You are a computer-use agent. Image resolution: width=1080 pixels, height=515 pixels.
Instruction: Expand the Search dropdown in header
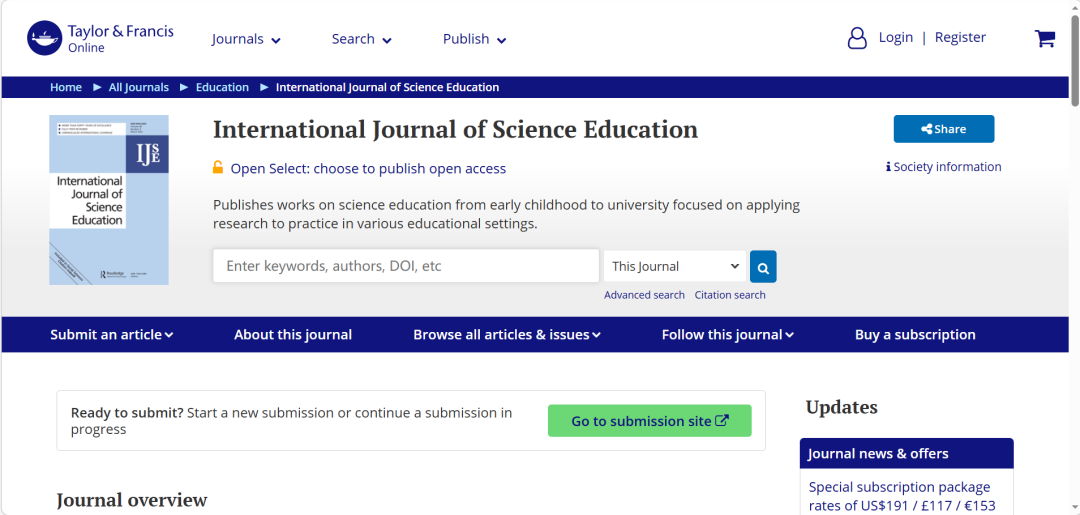[361, 39]
